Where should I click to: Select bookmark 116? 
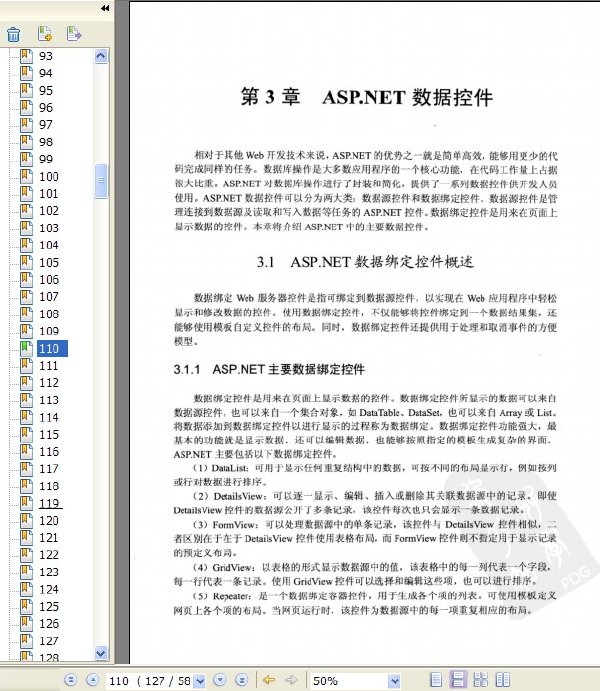tap(49, 451)
